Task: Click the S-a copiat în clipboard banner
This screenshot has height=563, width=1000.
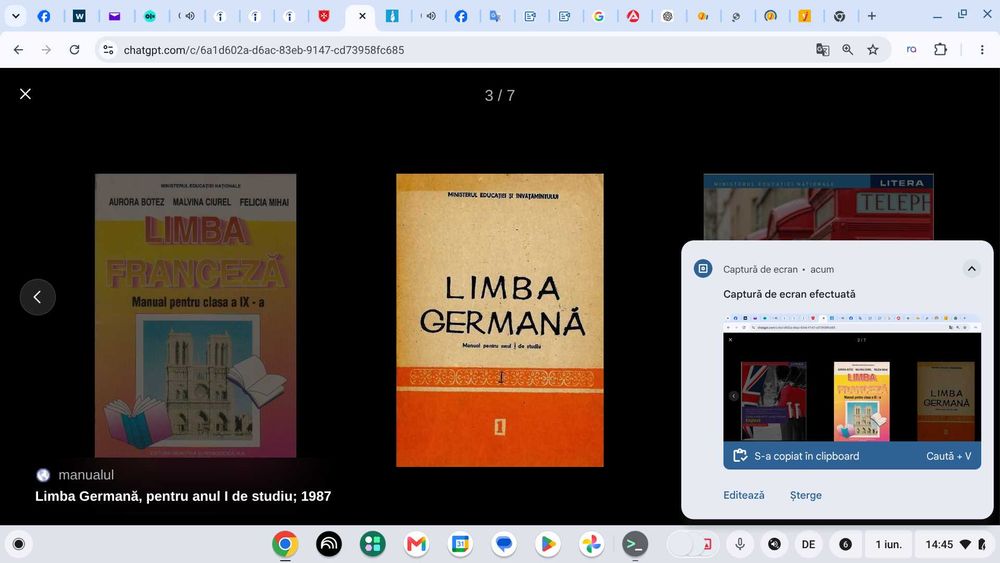Action: pos(852,456)
